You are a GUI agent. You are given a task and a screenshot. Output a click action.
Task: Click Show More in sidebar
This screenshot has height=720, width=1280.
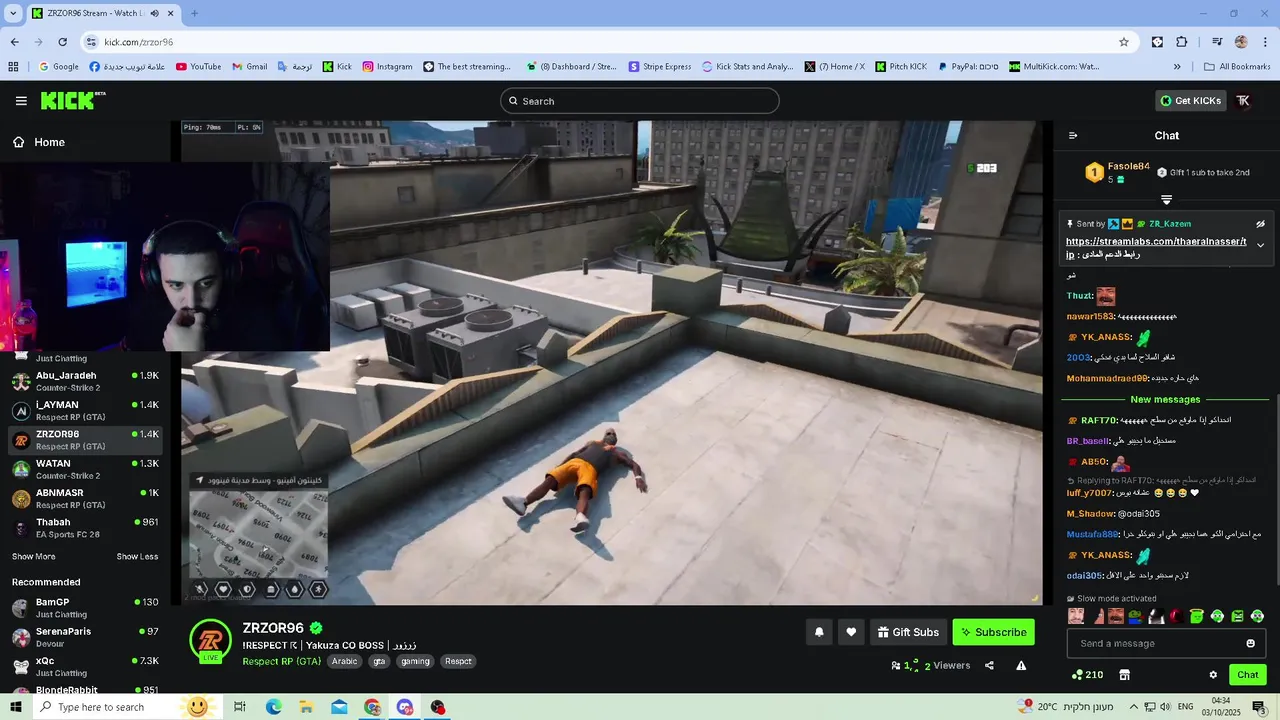pos(33,557)
